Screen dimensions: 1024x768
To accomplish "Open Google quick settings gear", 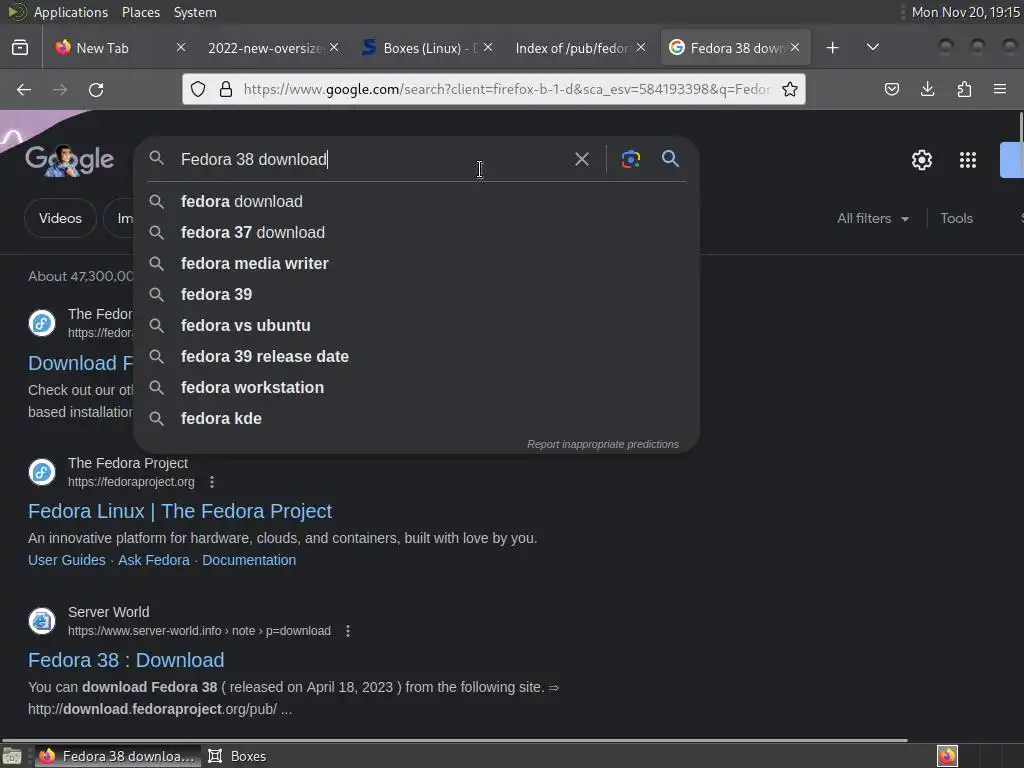I will 921,160.
